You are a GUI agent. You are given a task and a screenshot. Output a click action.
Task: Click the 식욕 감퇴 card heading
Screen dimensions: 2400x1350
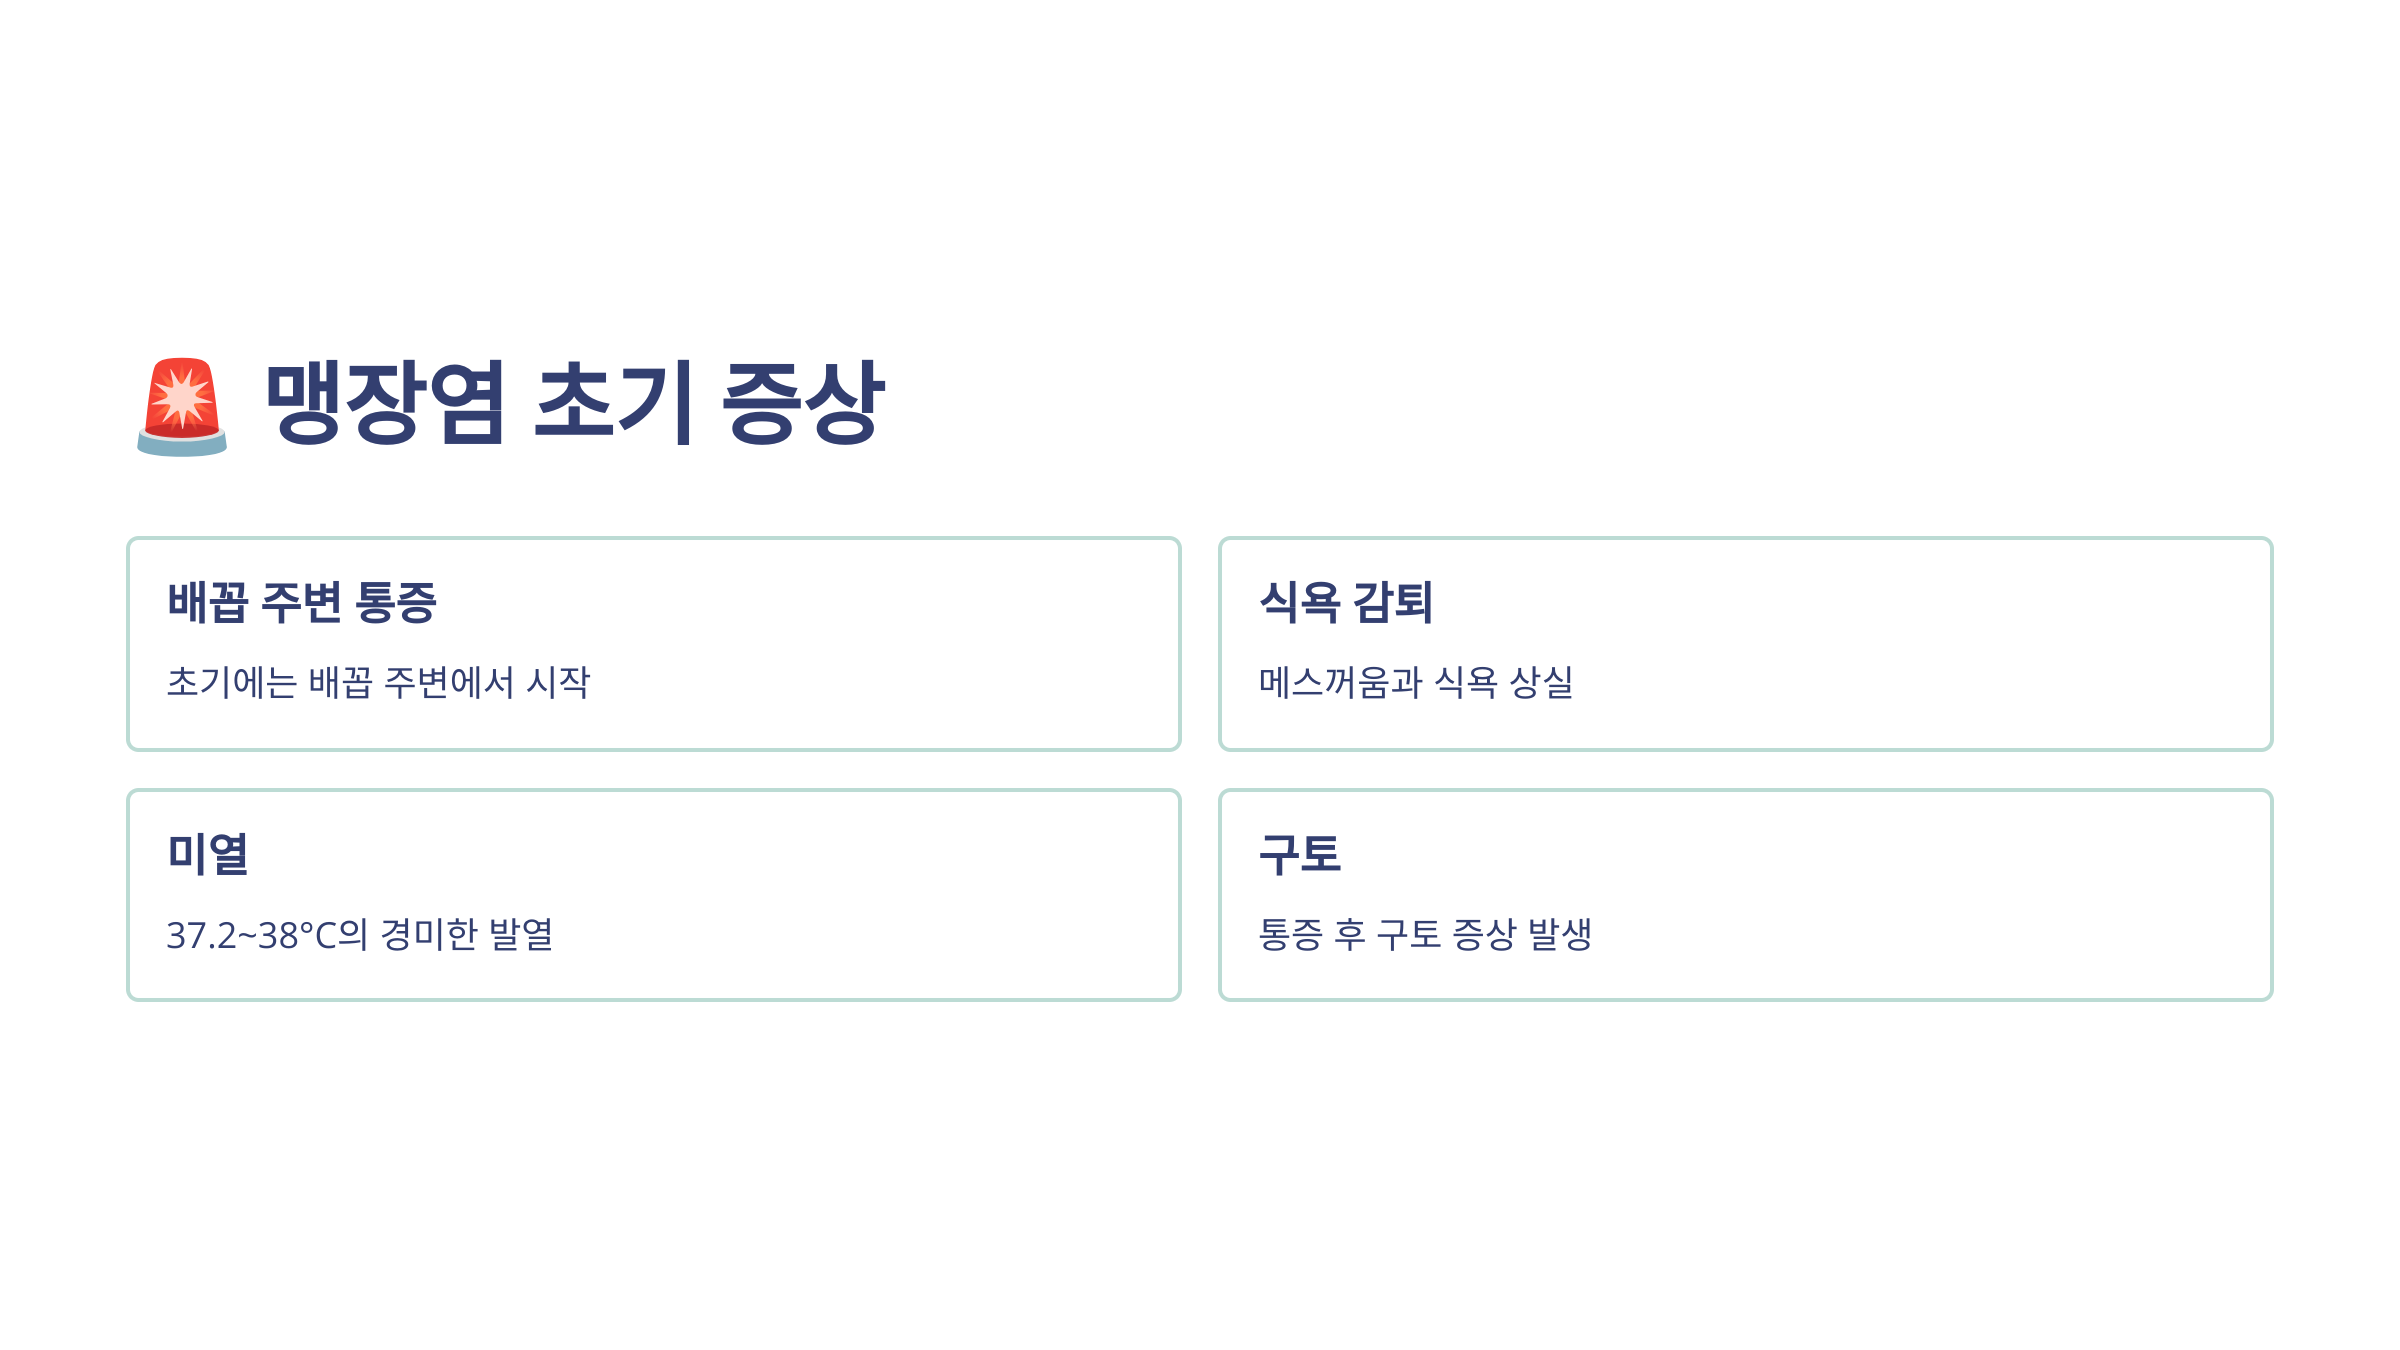1346,602
